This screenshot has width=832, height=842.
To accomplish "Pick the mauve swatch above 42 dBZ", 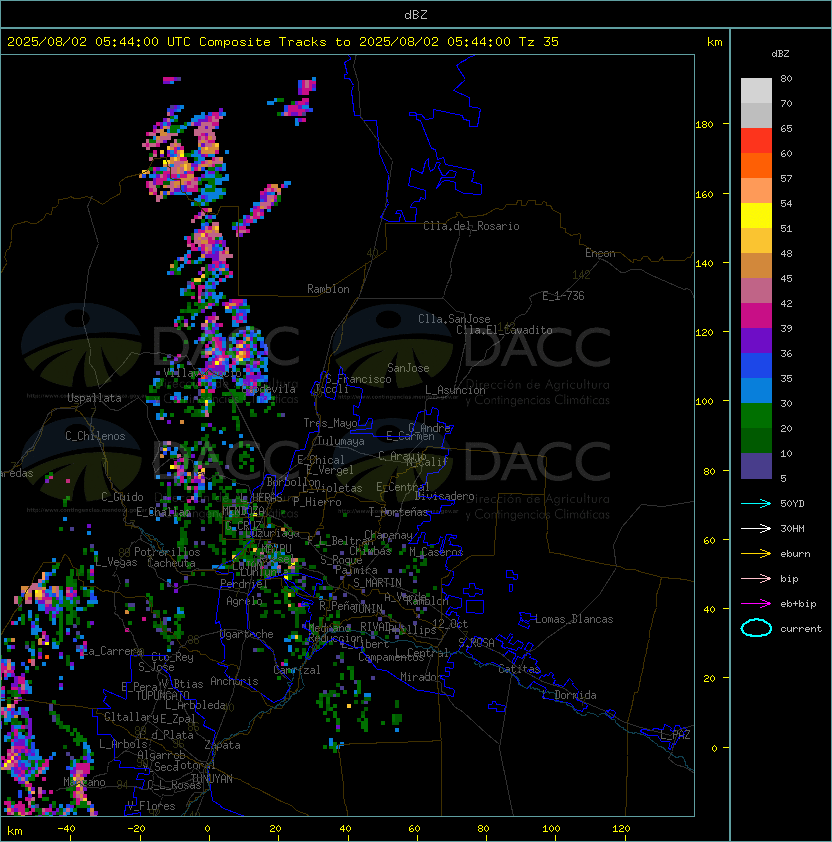I will point(756,291).
